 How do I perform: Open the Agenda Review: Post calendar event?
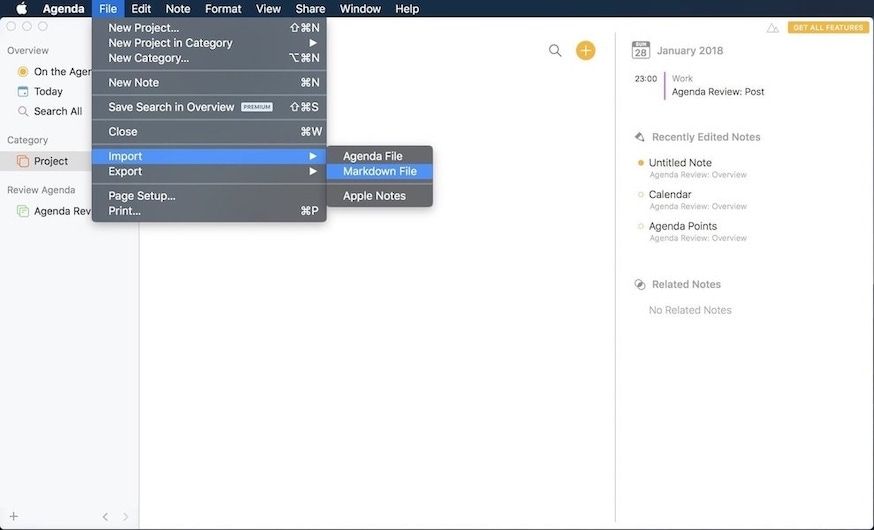click(x=717, y=92)
